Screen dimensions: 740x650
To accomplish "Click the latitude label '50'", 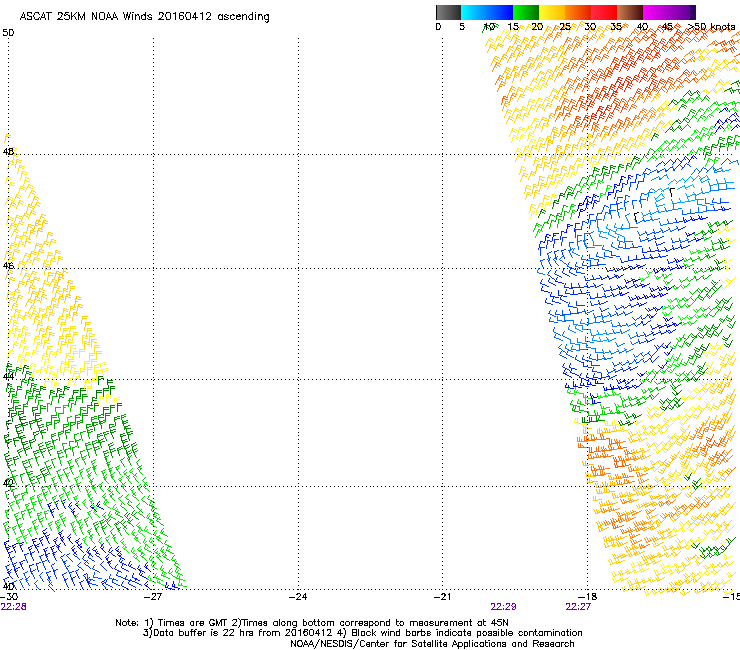I will pyautogui.click(x=8, y=33).
